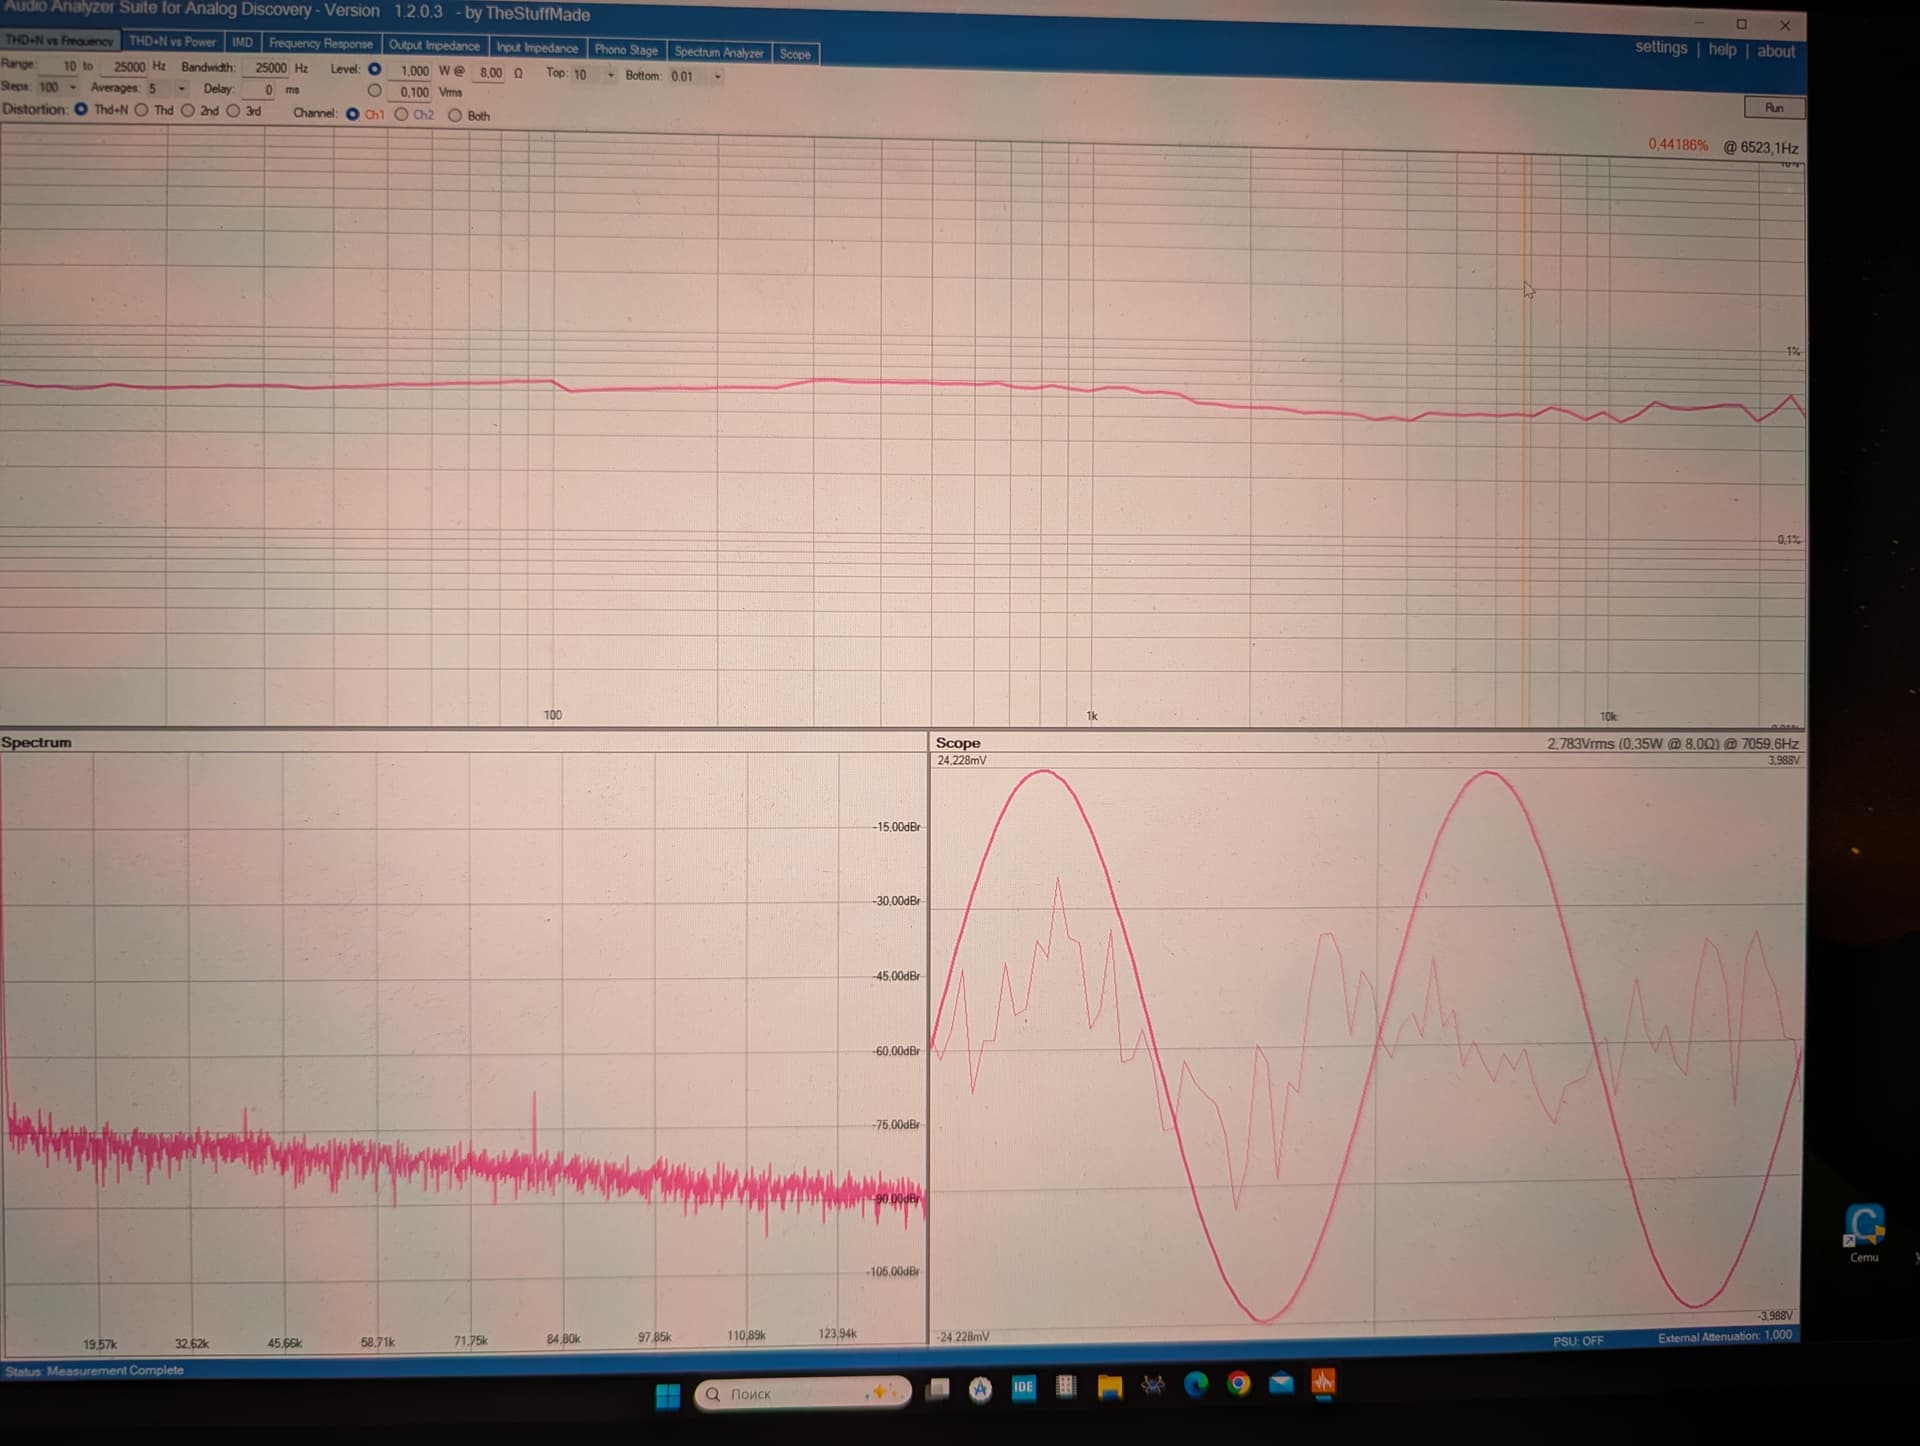The image size is (1920, 1446).
Task: Switch to THD+N vs Power tab
Action: point(172,42)
